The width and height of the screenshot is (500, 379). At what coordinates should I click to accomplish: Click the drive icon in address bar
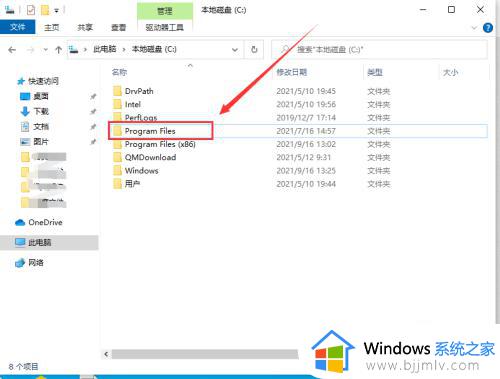(73, 50)
